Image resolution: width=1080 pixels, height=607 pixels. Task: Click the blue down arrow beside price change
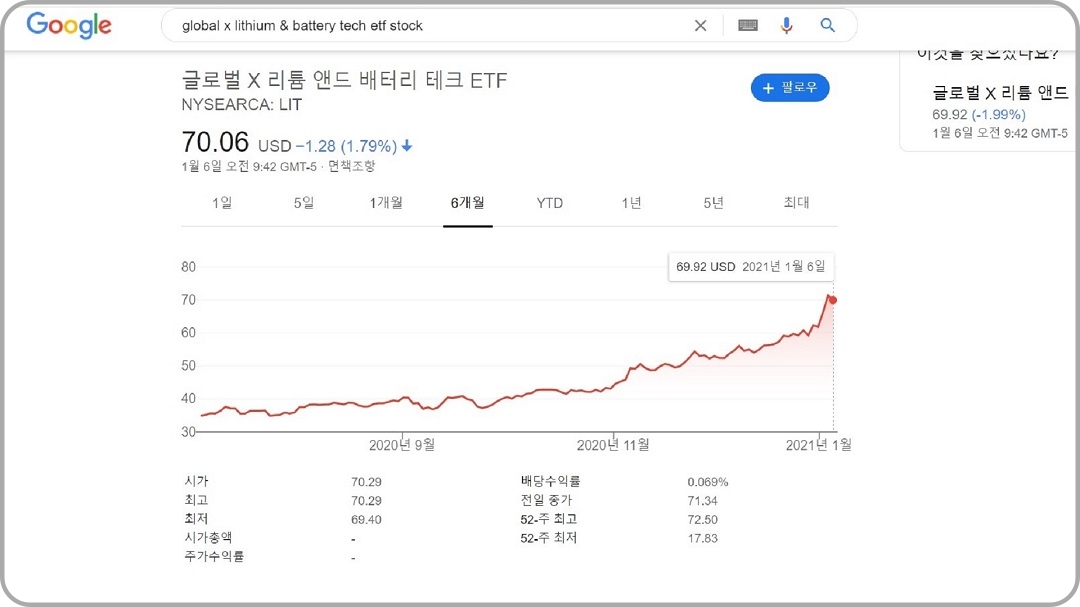(x=407, y=145)
